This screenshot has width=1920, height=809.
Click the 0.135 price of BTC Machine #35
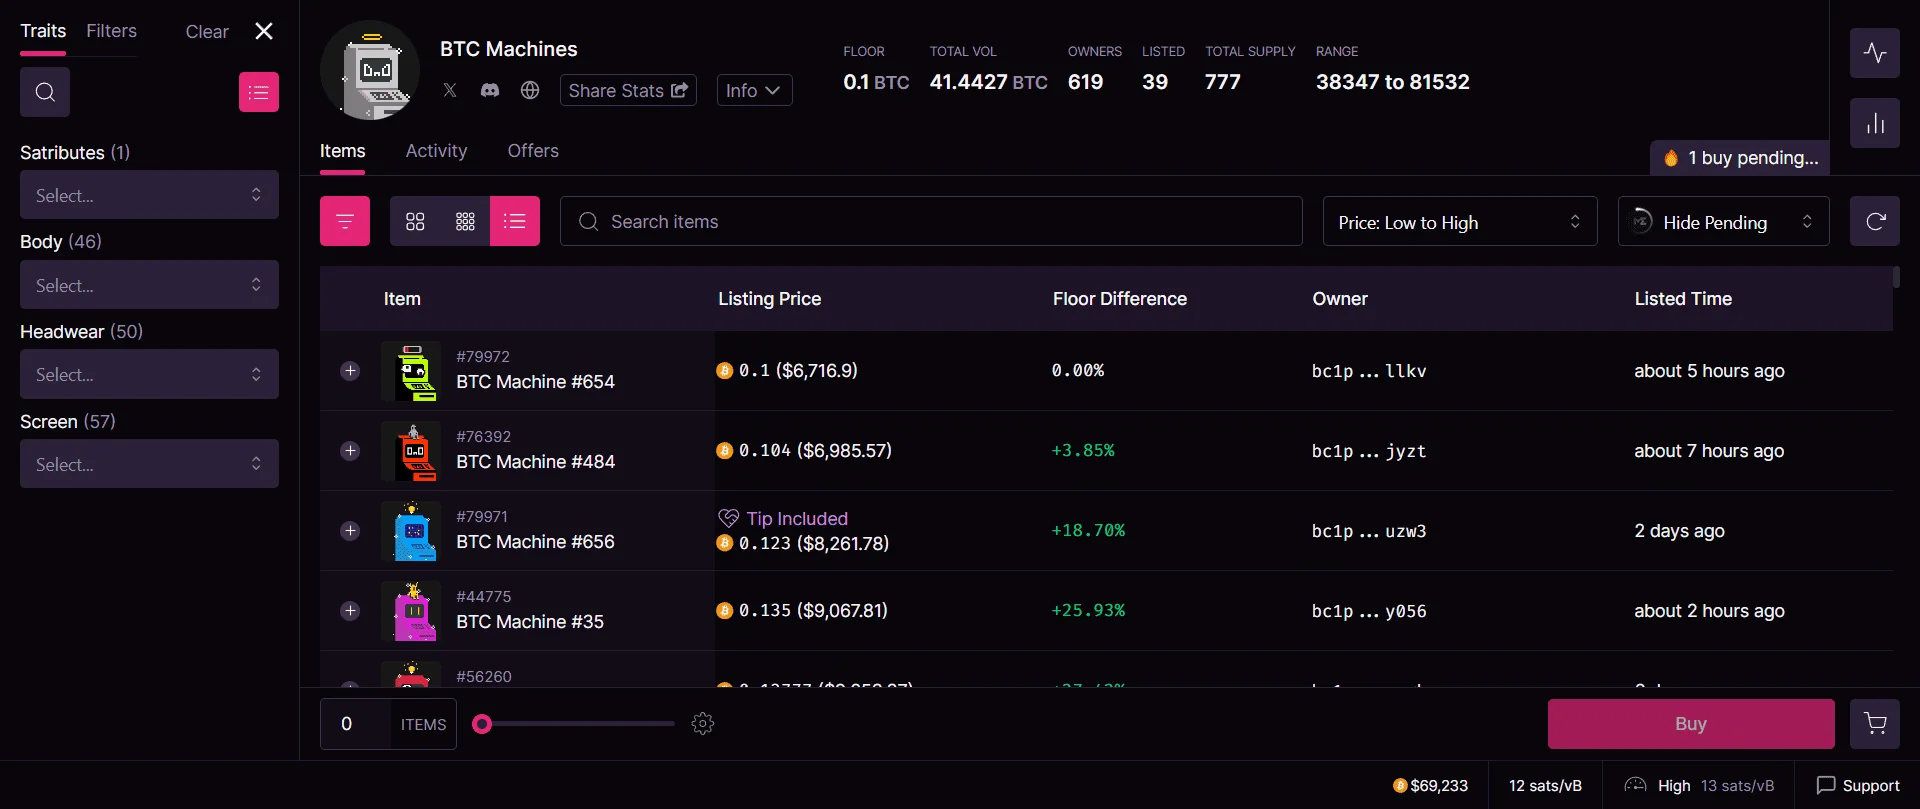click(x=802, y=611)
